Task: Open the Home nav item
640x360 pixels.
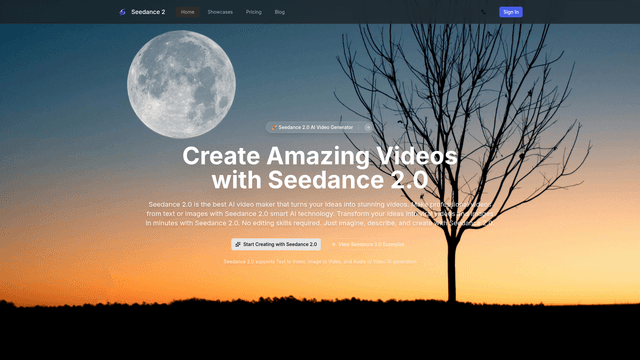Action: click(188, 12)
